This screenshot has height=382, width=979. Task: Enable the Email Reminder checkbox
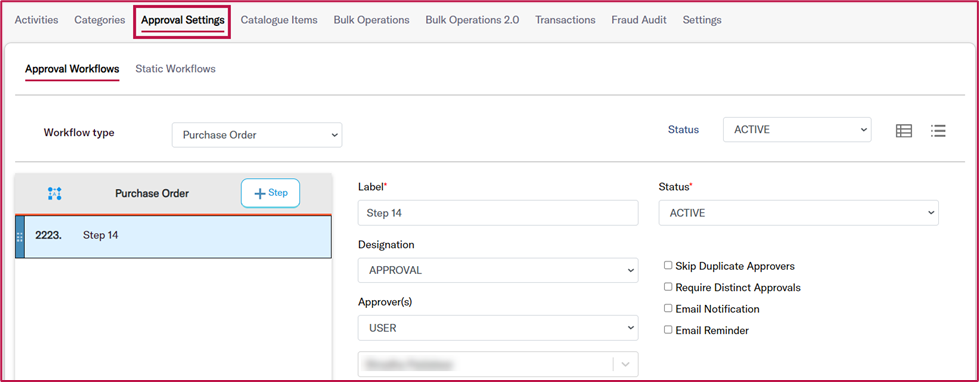tap(668, 330)
